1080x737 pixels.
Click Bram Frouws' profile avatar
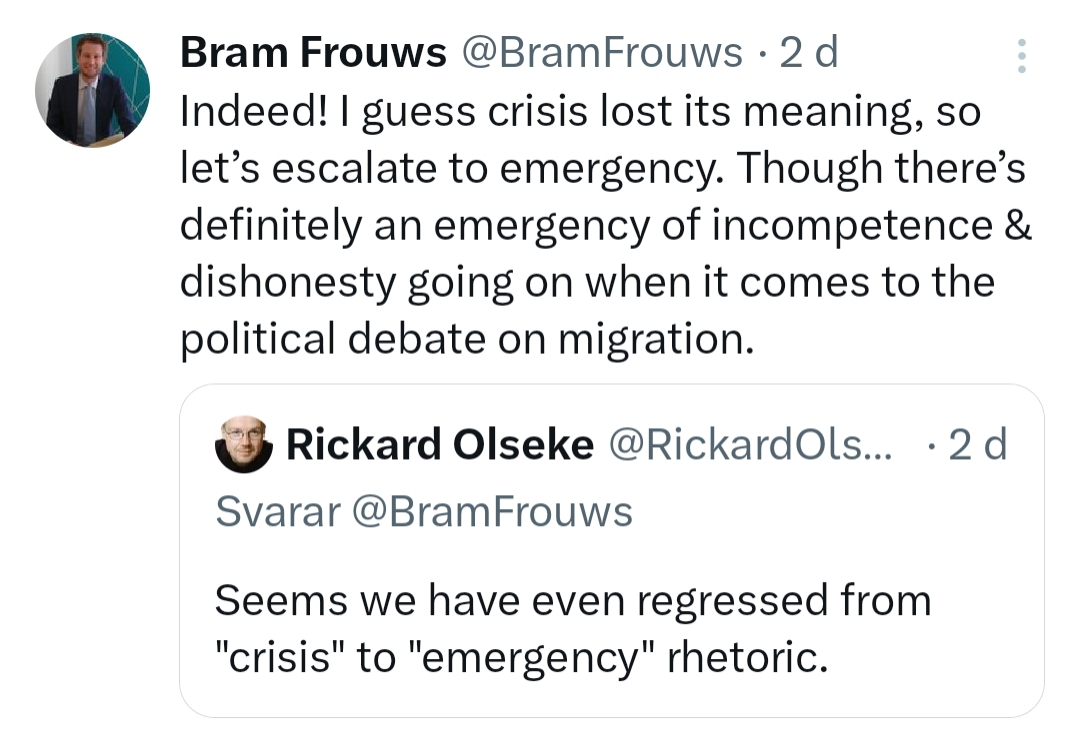[92, 90]
